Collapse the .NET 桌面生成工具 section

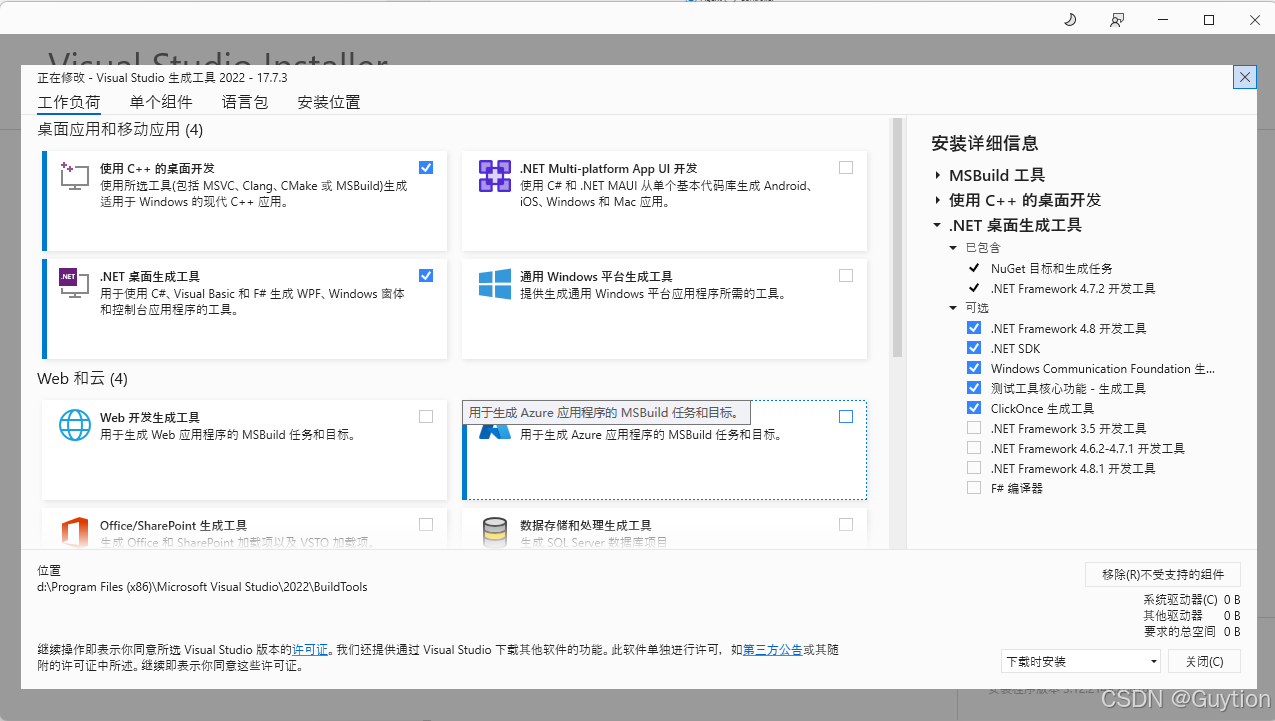(936, 225)
